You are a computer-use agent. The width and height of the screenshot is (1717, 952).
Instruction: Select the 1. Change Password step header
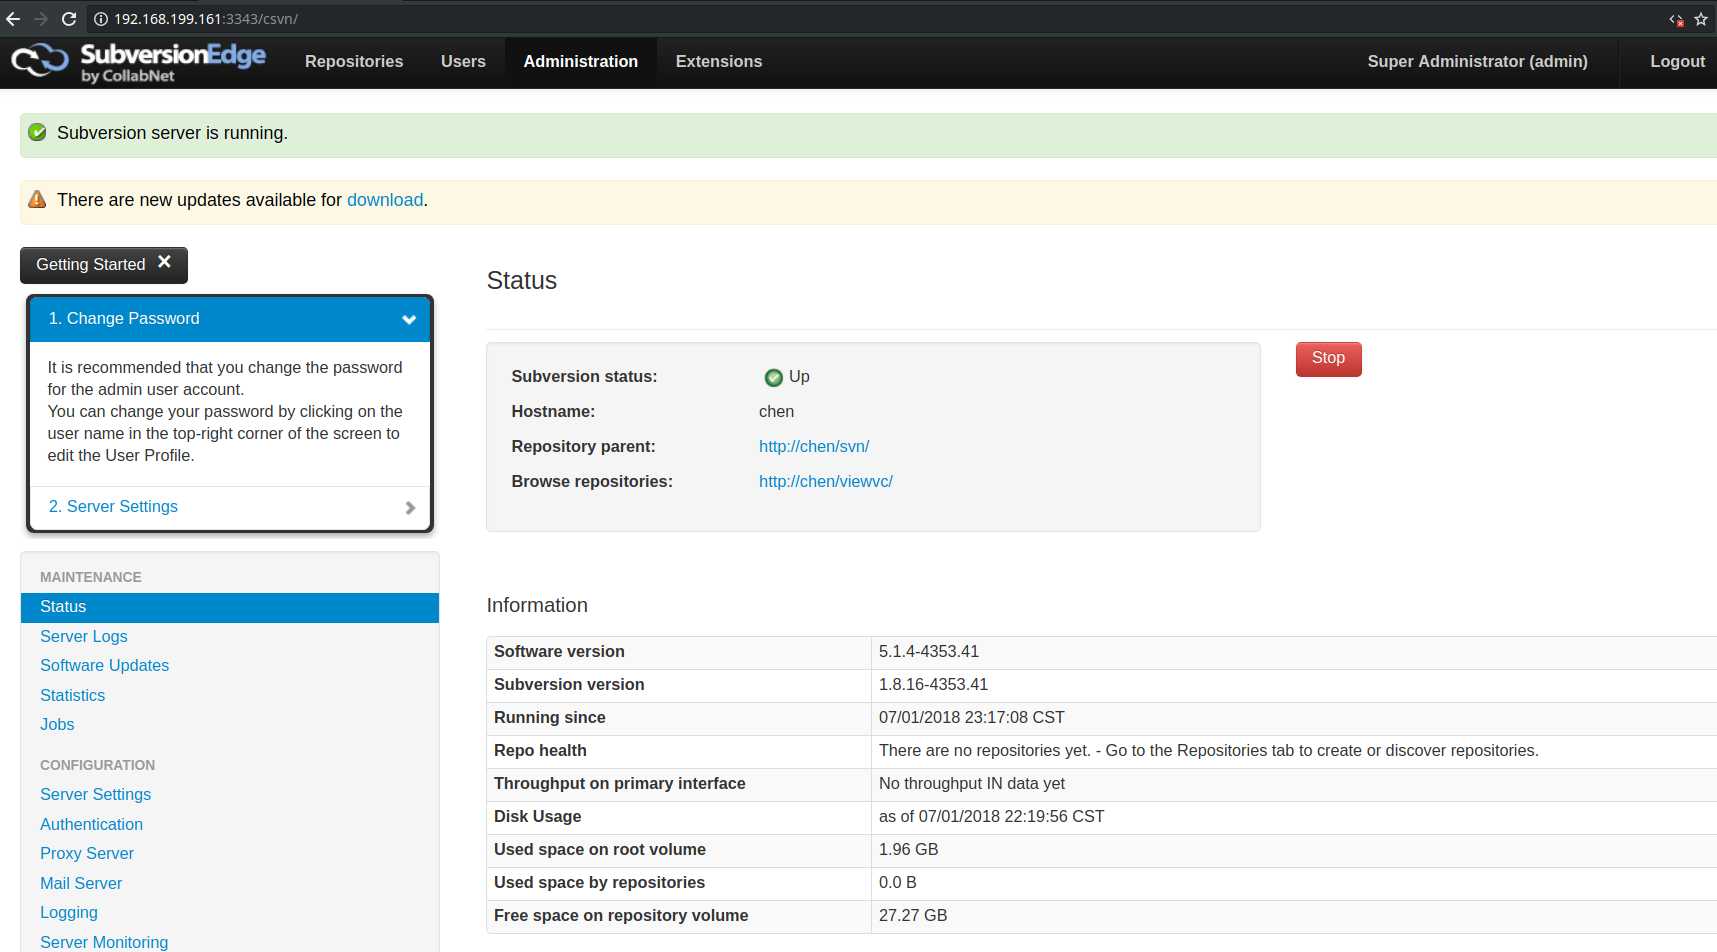230,319
